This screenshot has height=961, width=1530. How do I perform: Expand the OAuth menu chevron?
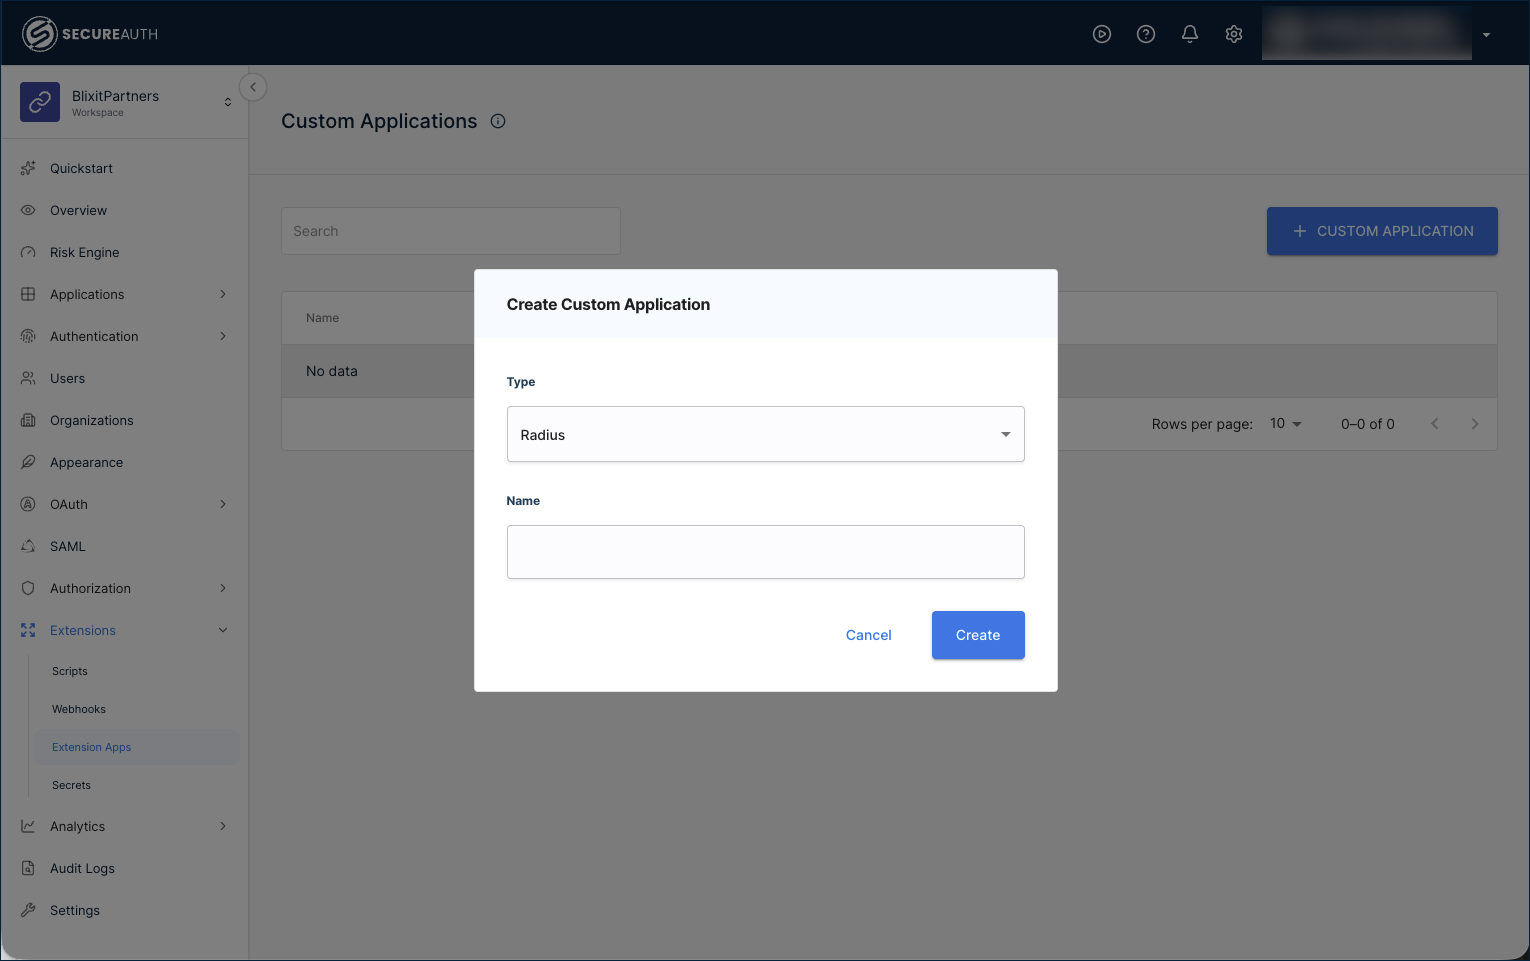tap(223, 504)
